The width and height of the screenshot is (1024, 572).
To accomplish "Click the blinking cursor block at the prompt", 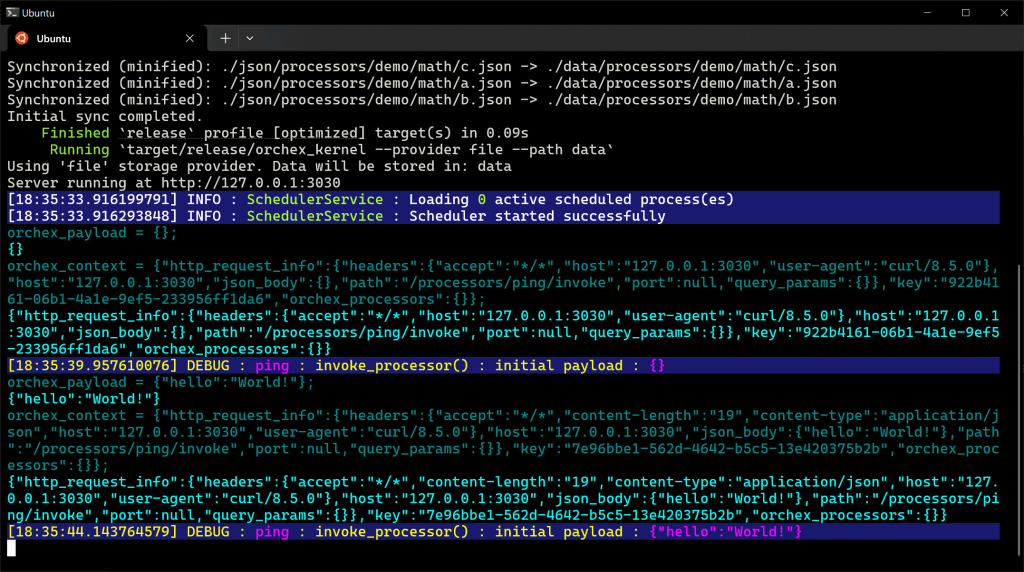I will tap(12, 548).
